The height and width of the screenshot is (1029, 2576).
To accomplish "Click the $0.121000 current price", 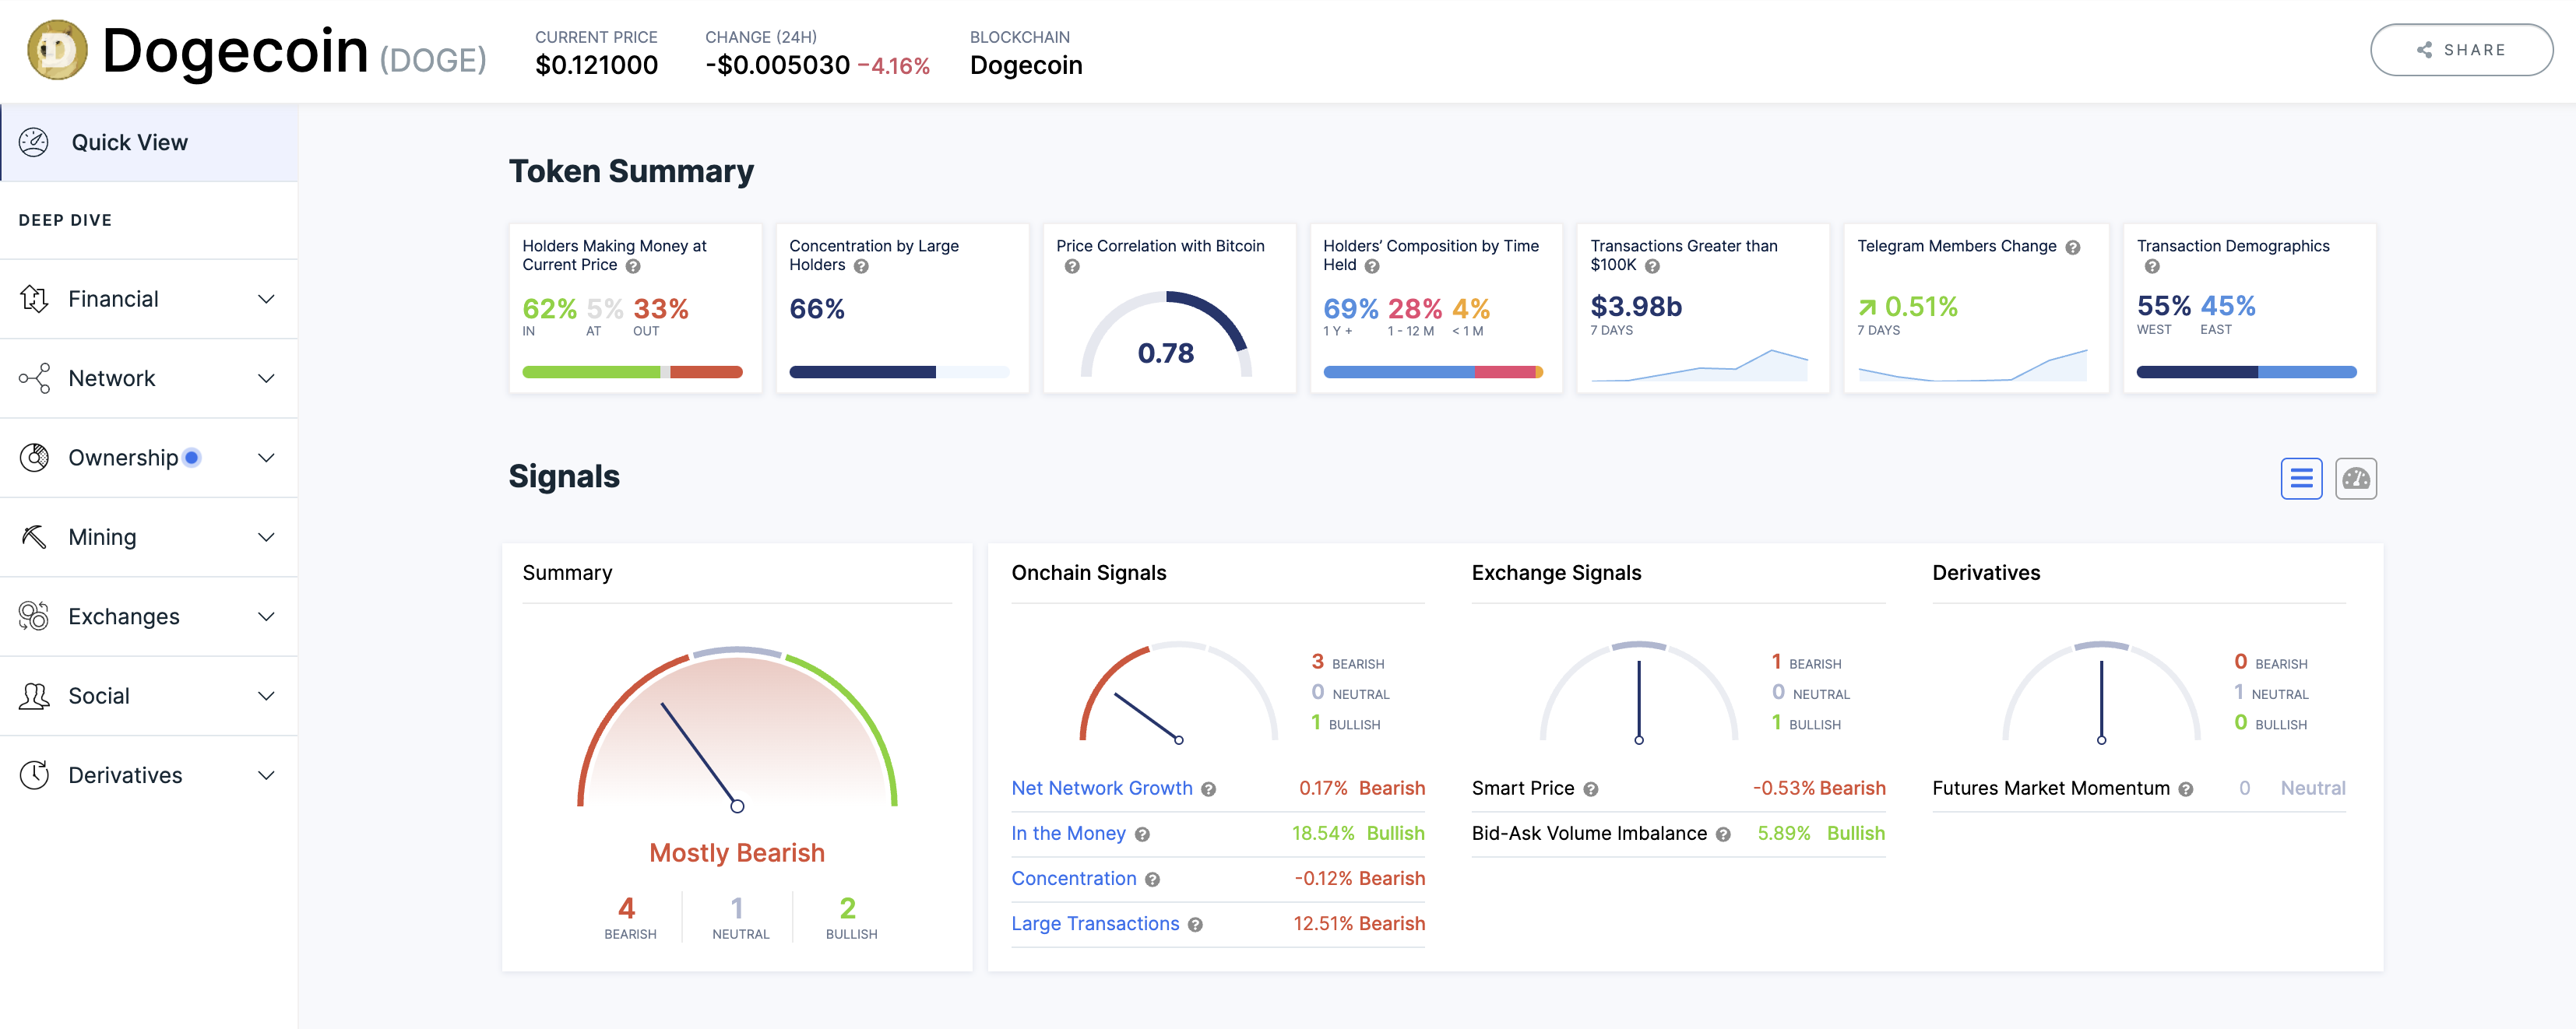I will [x=596, y=65].
